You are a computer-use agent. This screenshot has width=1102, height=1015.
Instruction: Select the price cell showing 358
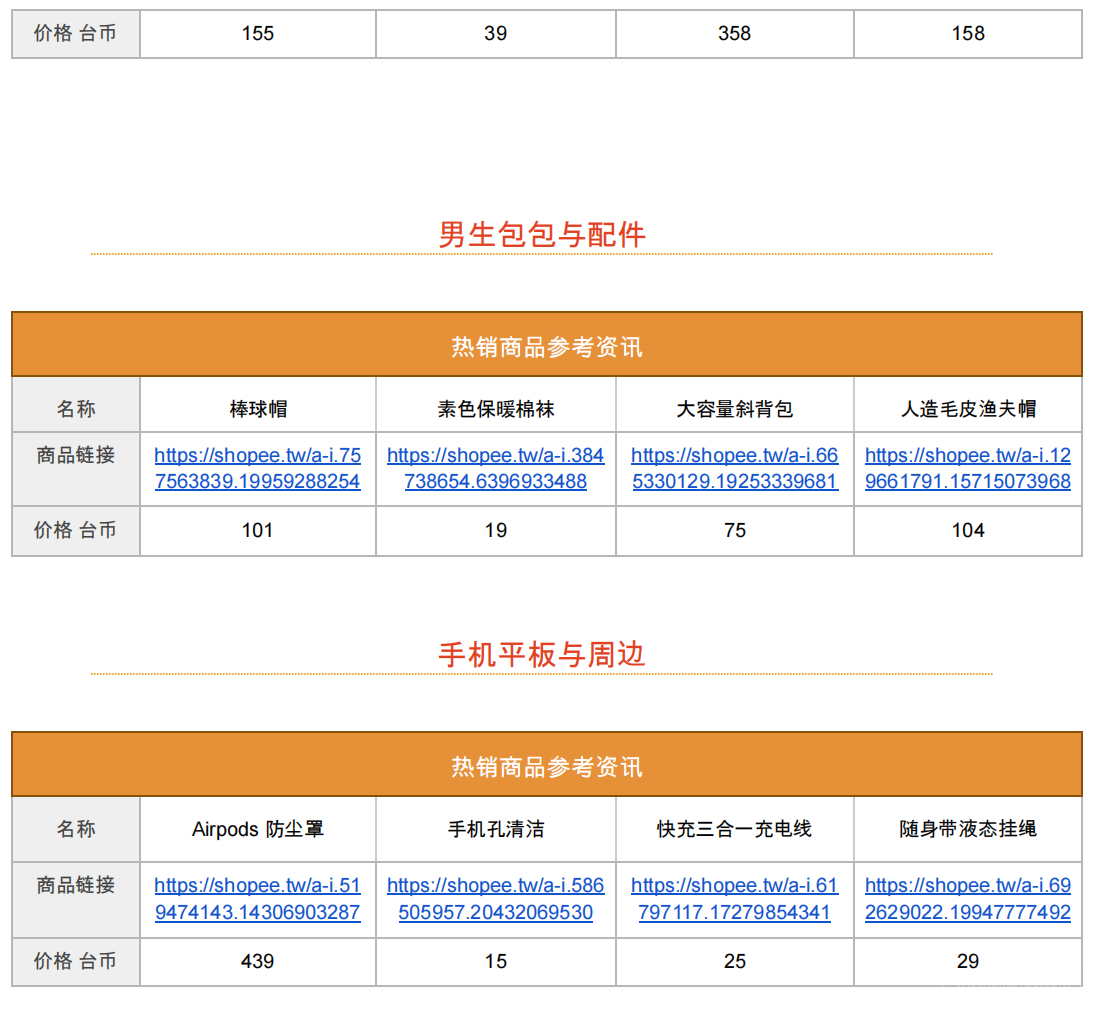click(x=733, y=33)
